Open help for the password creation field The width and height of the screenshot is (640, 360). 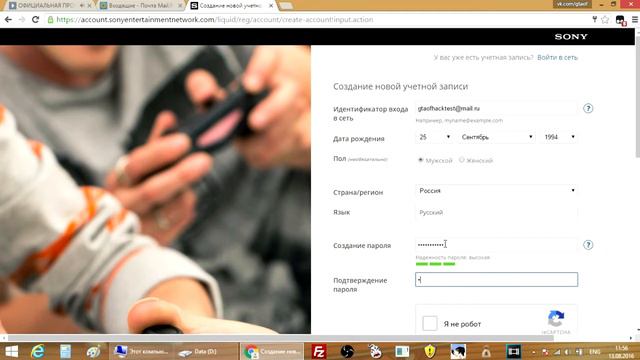click(588, 245)
